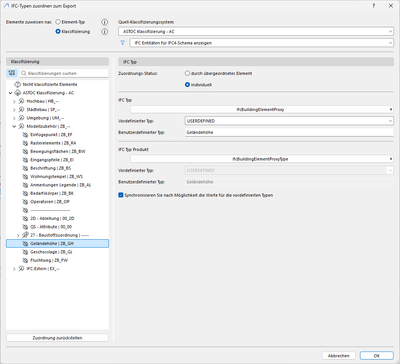The width and height of the screenshot is (400, 364).
Task: Select the Element-Typ radio button
Action: point(58,22)
